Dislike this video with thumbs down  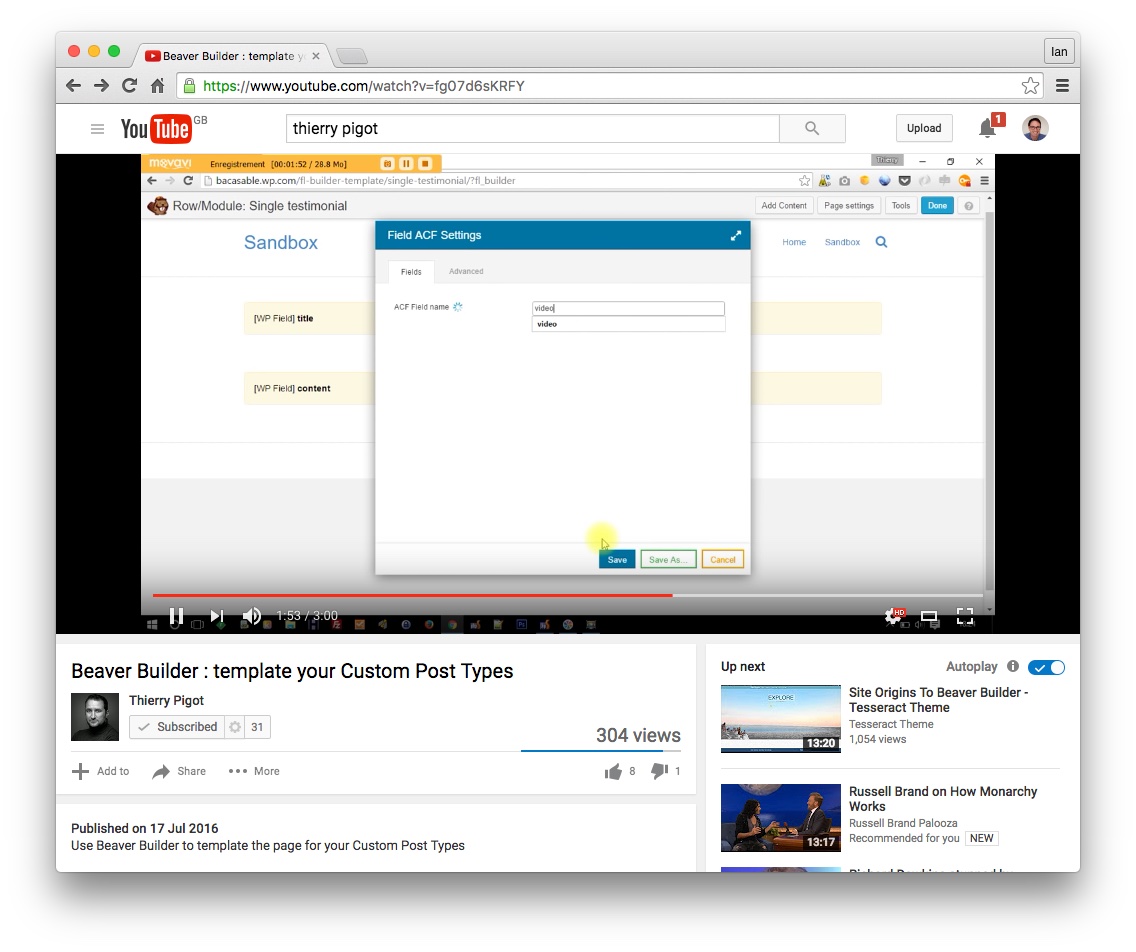(x=659, y=772)
